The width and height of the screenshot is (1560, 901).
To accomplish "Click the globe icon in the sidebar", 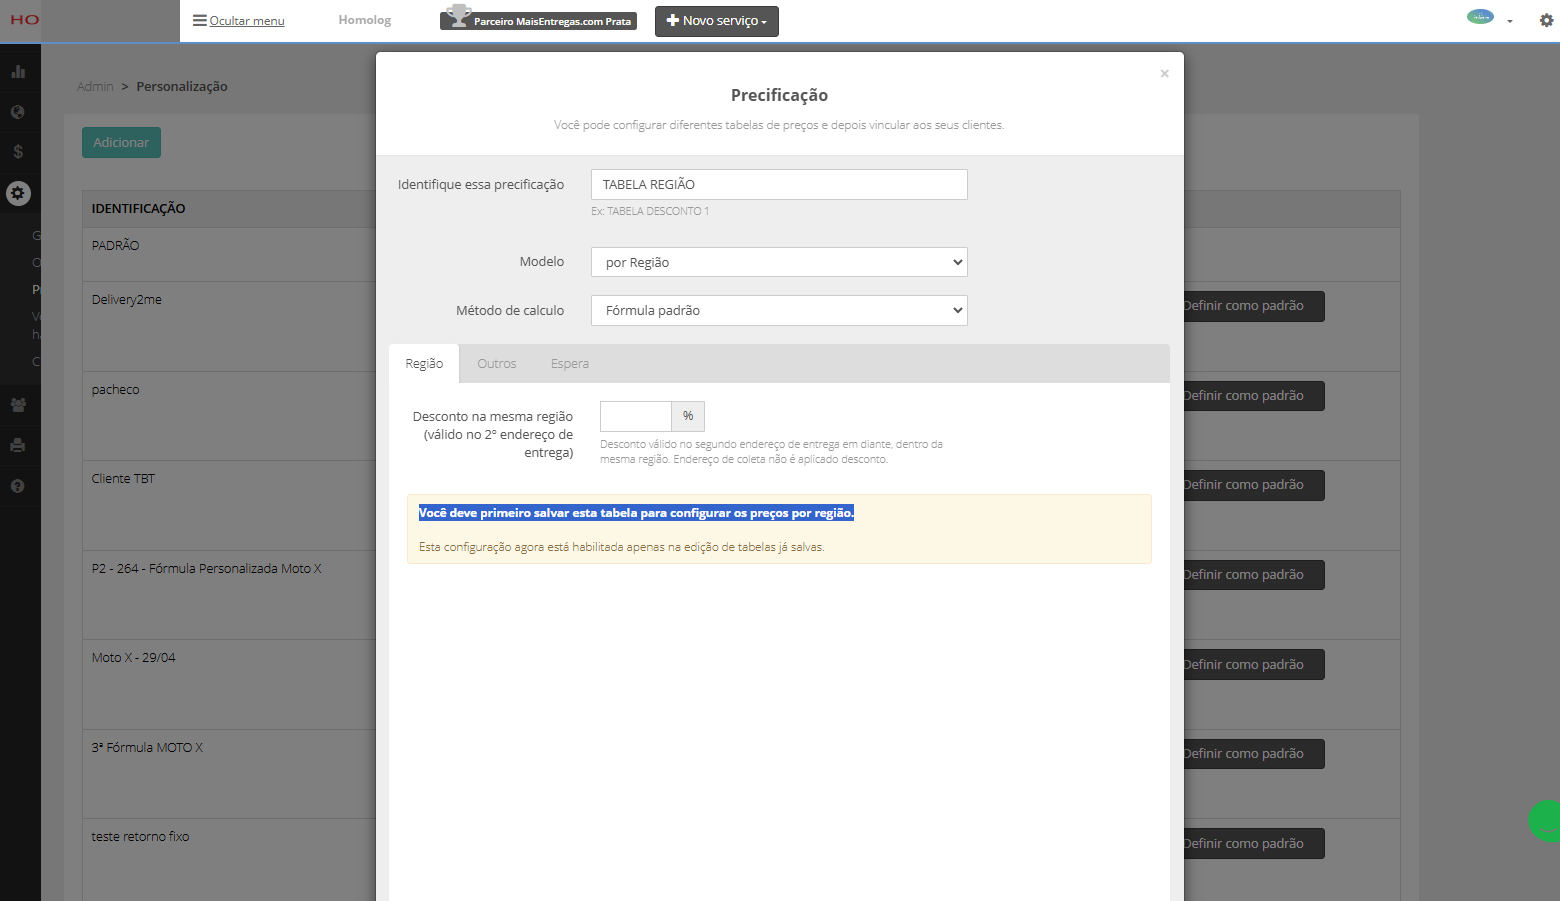I will pos(18,112).
